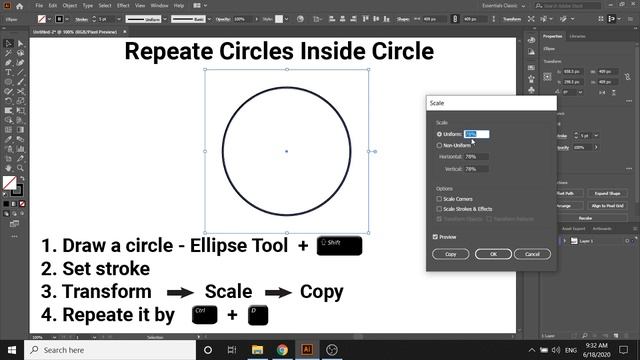Open fill color dropdown in control bar
This screenshot has width=640, height=360.
pyautogui.click(x=49, y=19)
